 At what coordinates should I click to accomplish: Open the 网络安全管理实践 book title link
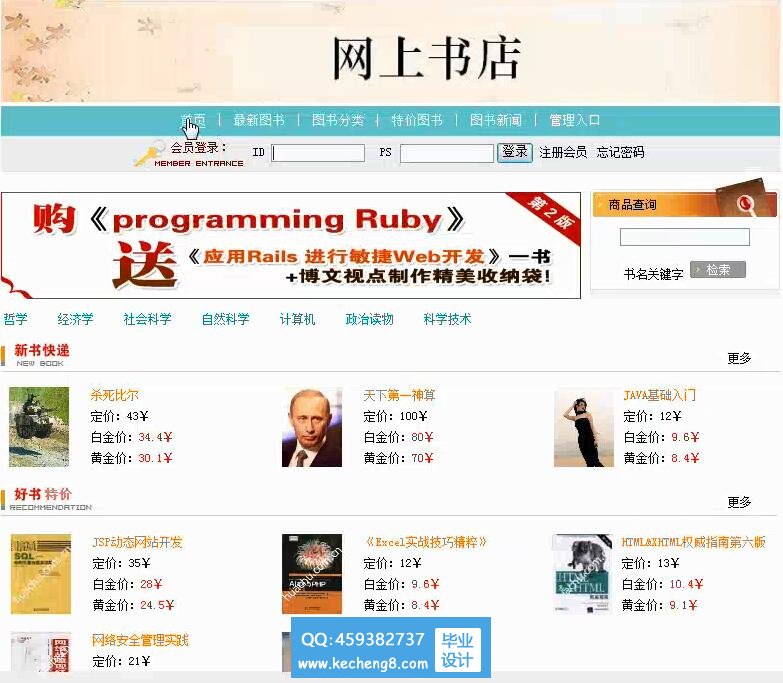tap(140, 640)
